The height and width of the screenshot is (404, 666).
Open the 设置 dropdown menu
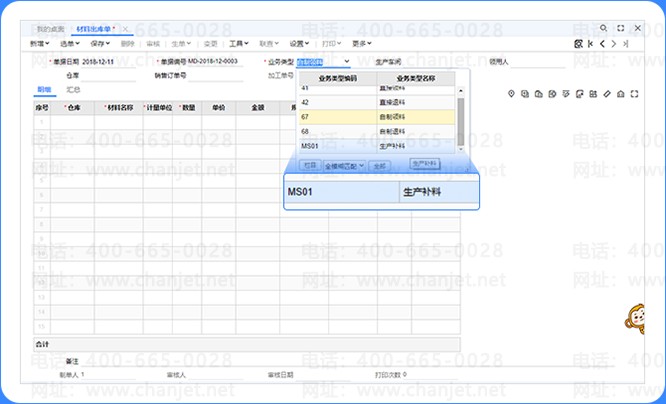299,43
